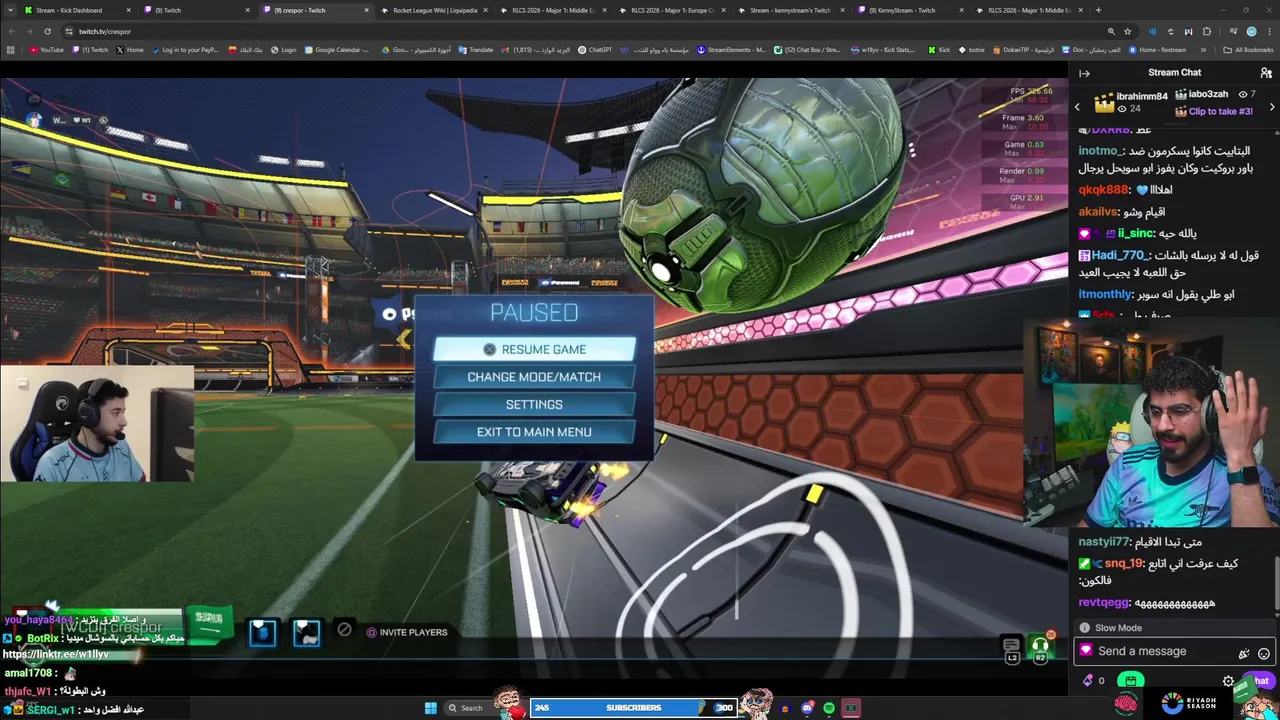The image size is (1280, 720).
Task: Open the Google Calendar bookmark
Action: tap(337, 49)
